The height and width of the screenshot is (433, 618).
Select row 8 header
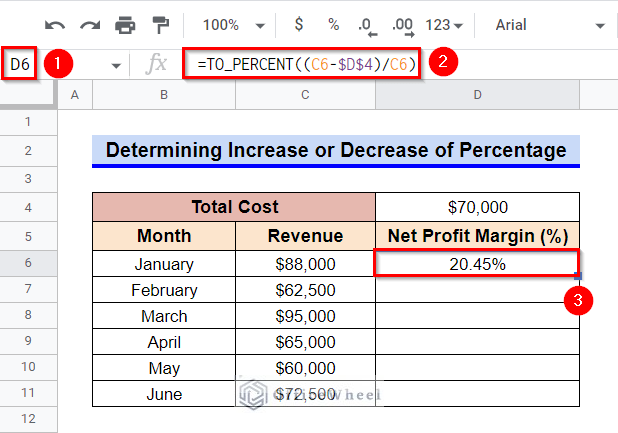pyautogui.click(x=28, y=315)
